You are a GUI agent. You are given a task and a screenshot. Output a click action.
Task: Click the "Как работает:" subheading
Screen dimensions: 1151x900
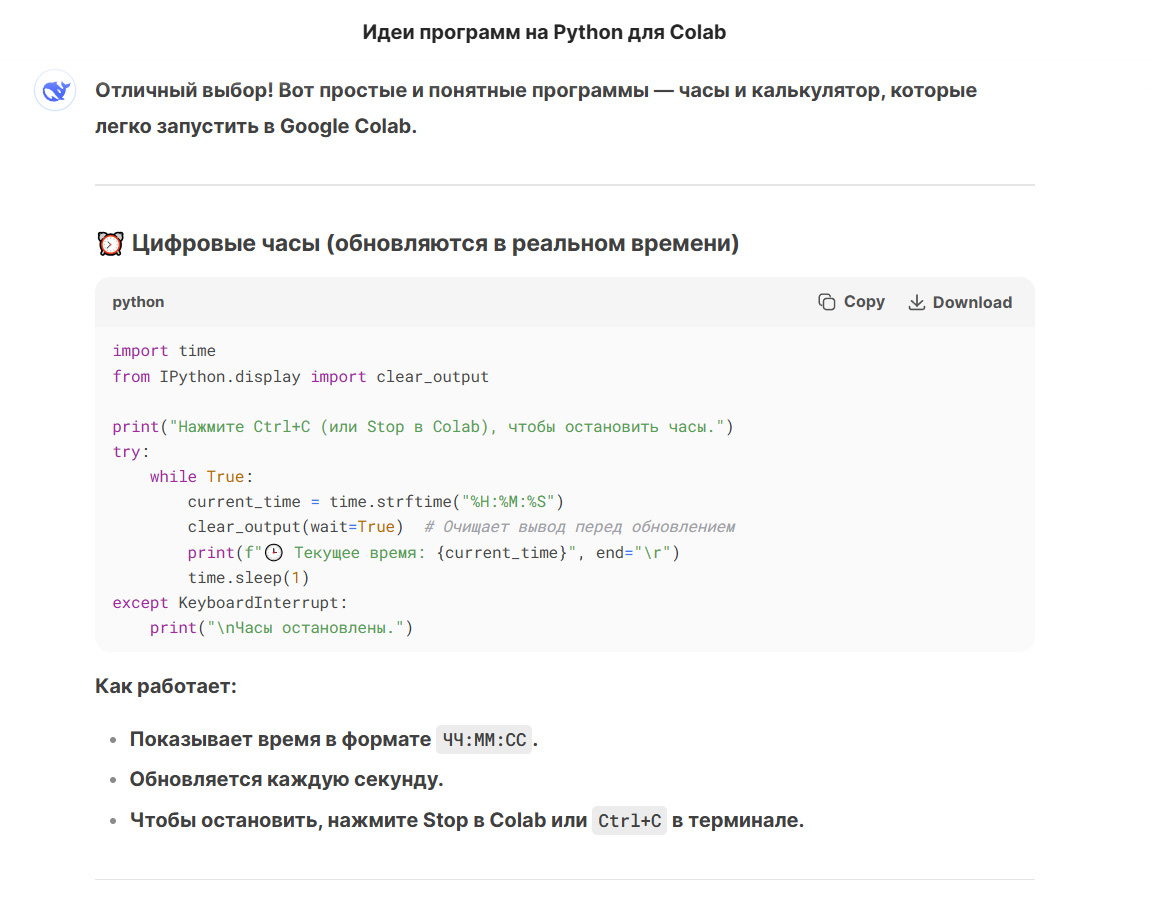166,686
